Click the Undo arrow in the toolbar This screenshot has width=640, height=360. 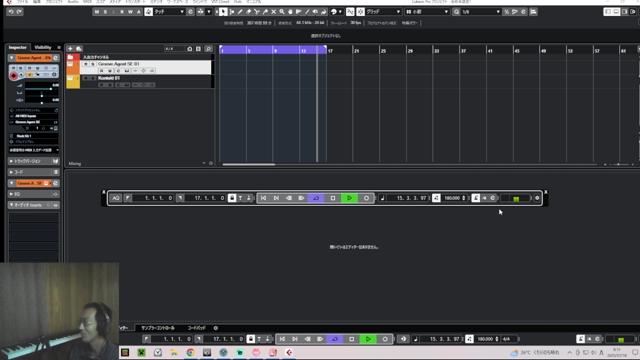(x=11, y=12)
